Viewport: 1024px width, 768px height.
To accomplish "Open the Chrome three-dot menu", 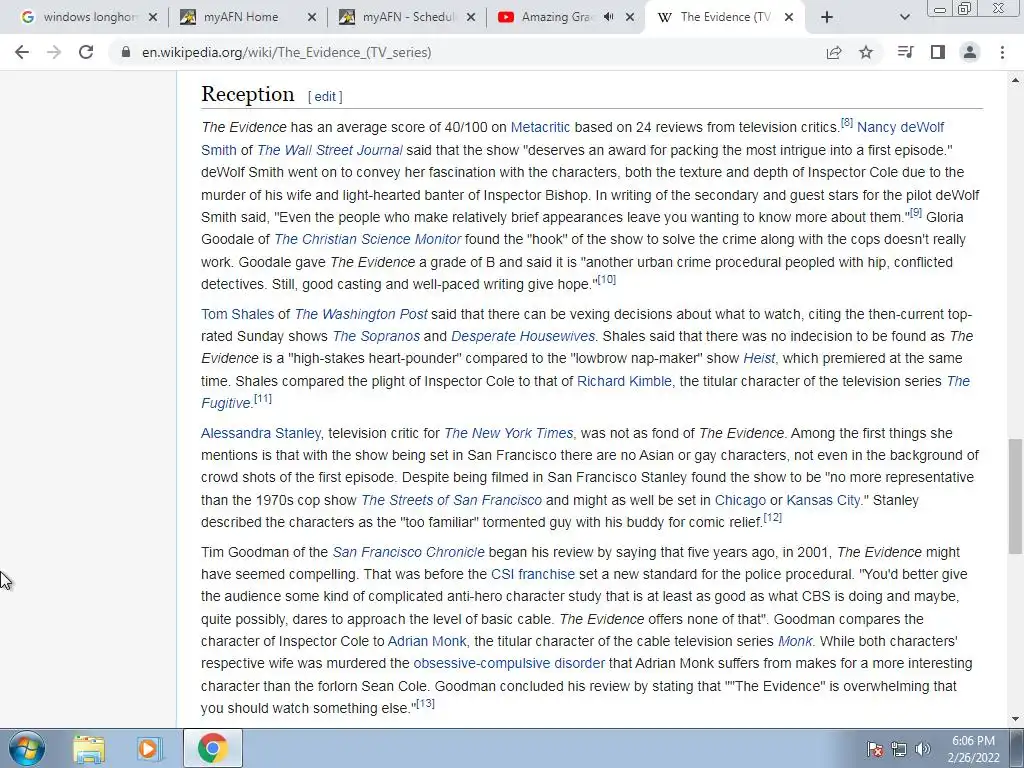I will 1002,52.
